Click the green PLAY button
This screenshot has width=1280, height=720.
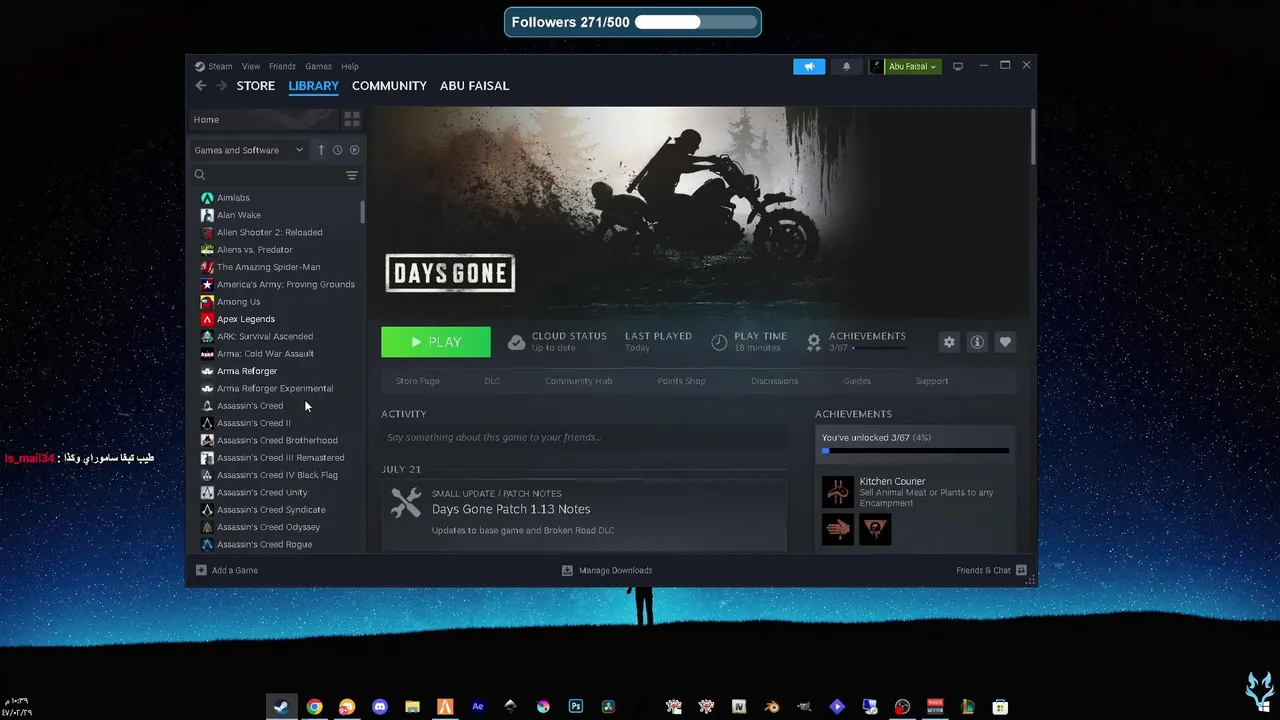pos(436,342)
